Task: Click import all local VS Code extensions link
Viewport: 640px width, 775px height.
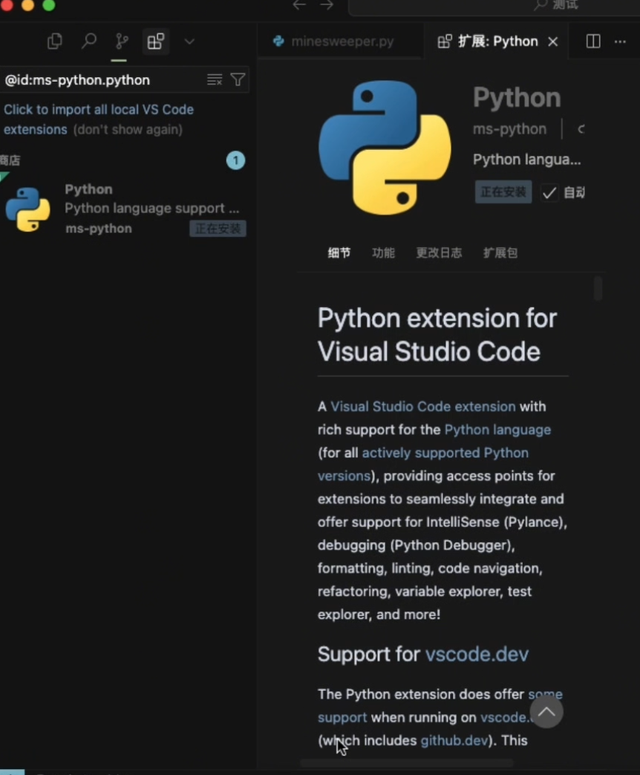Action: point(98,110)
